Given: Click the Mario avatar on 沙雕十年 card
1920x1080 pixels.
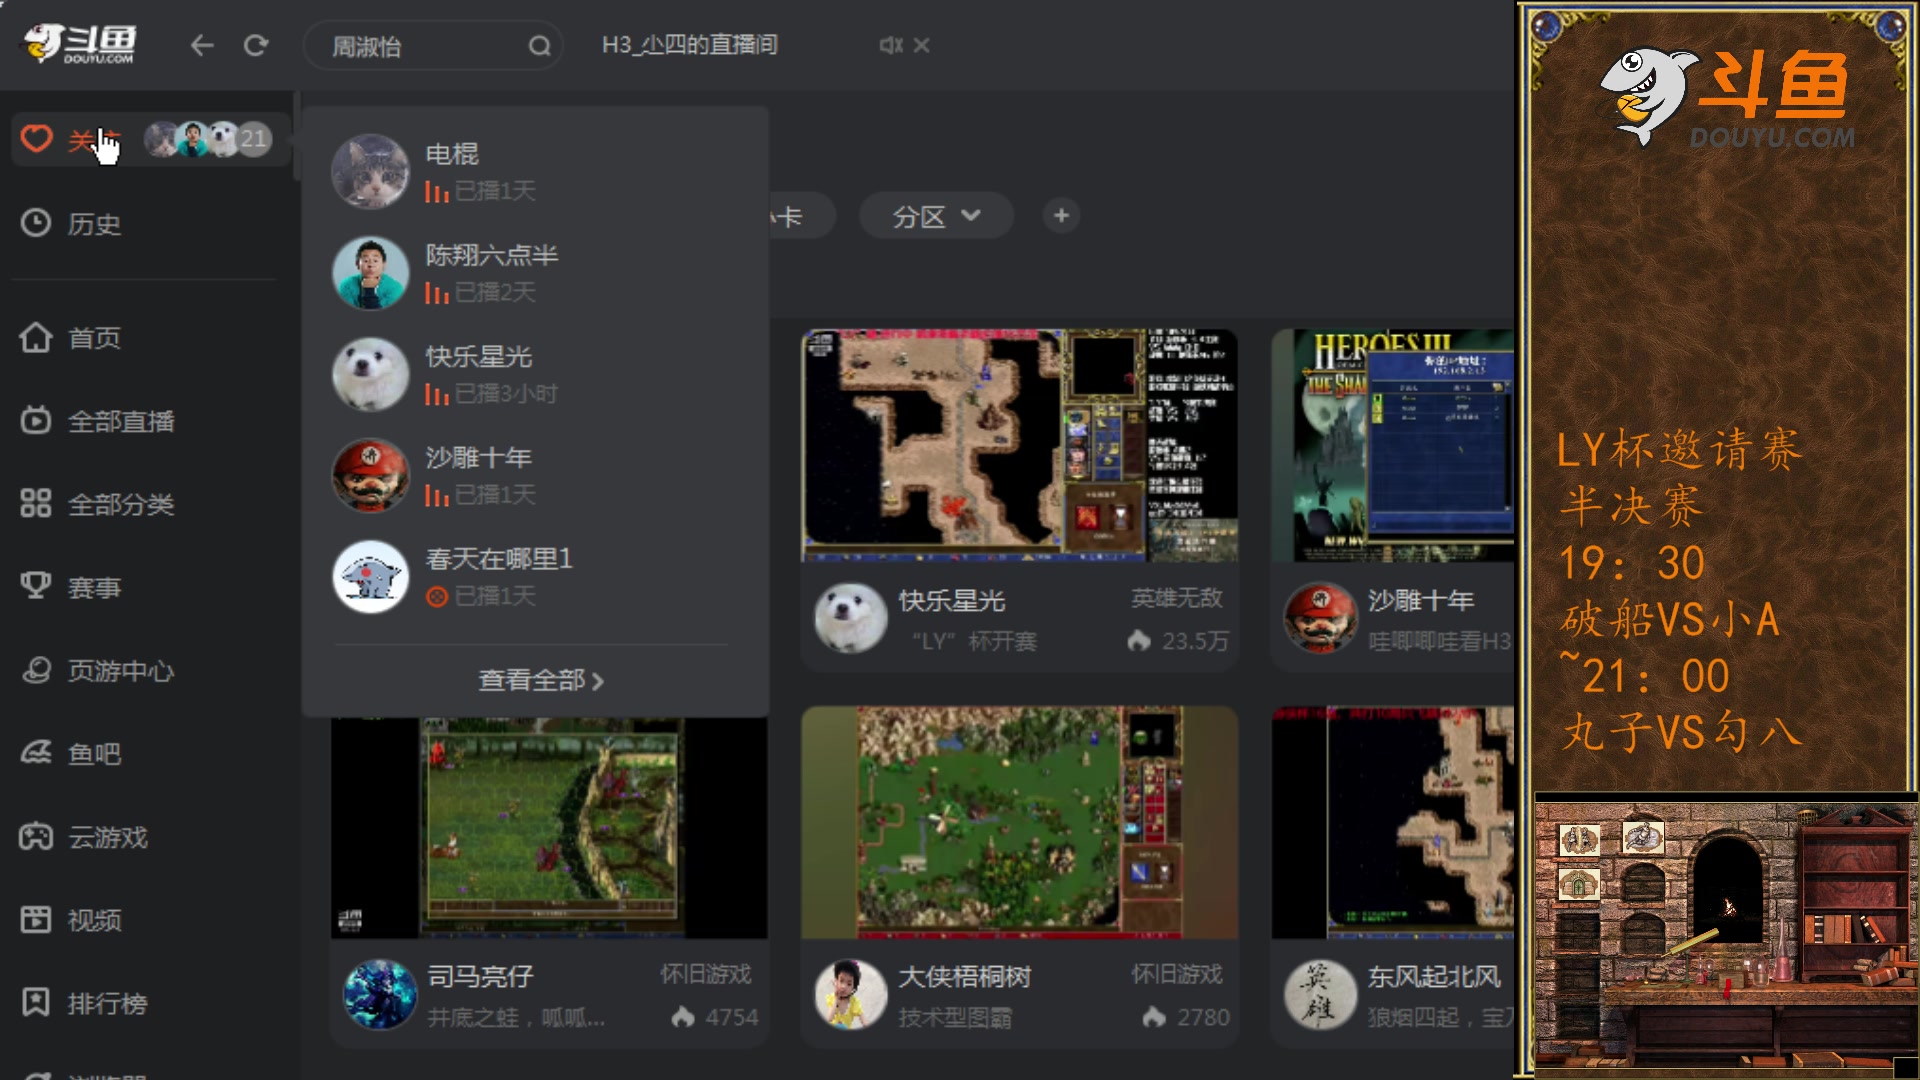Looking at the screenshot, I should pos(1320,618).
